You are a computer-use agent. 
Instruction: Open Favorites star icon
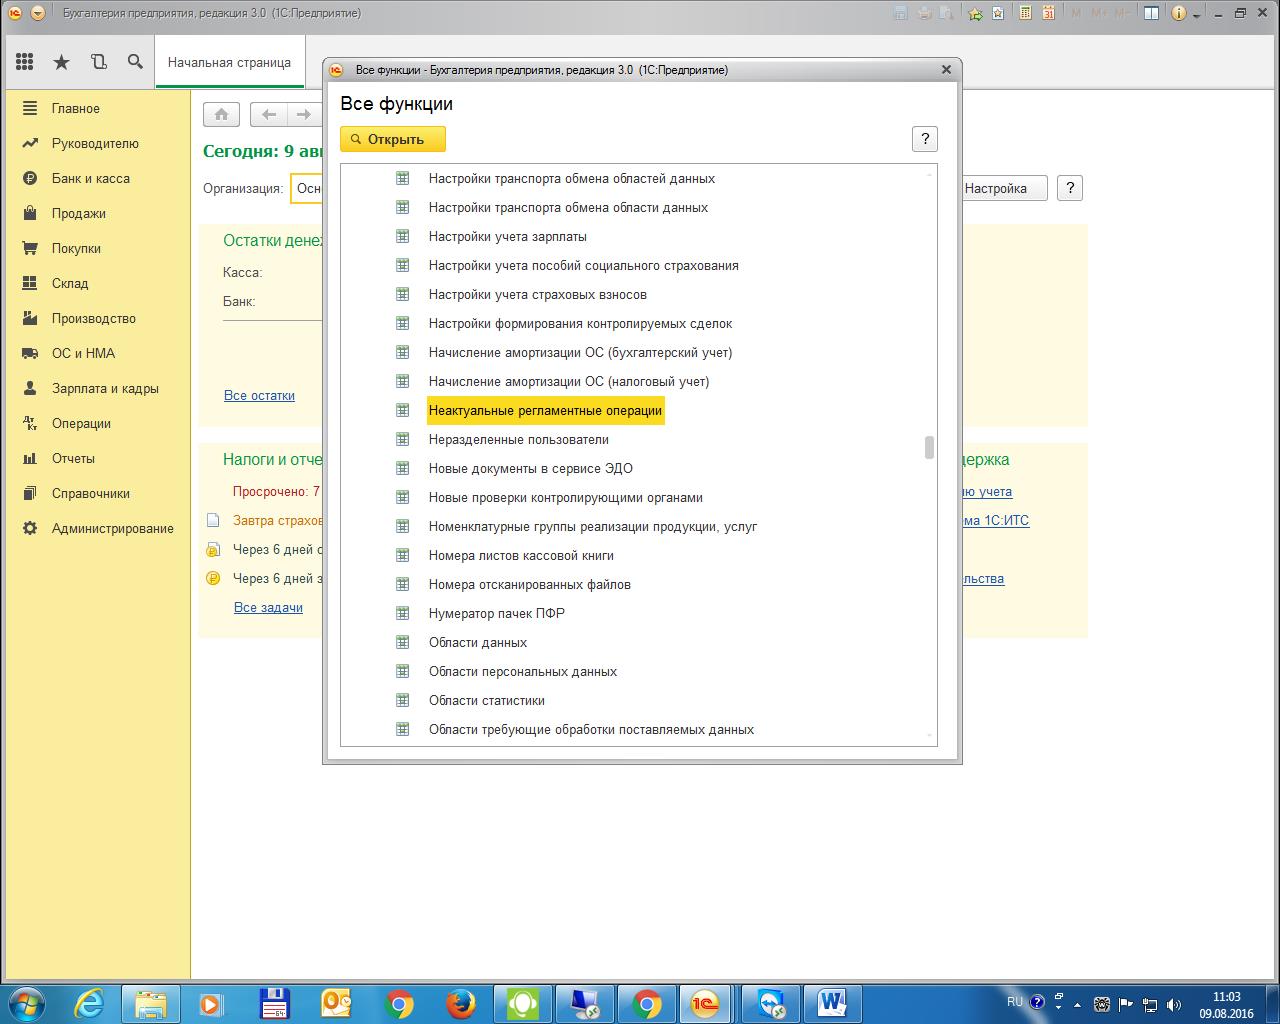tap(61, 62)
